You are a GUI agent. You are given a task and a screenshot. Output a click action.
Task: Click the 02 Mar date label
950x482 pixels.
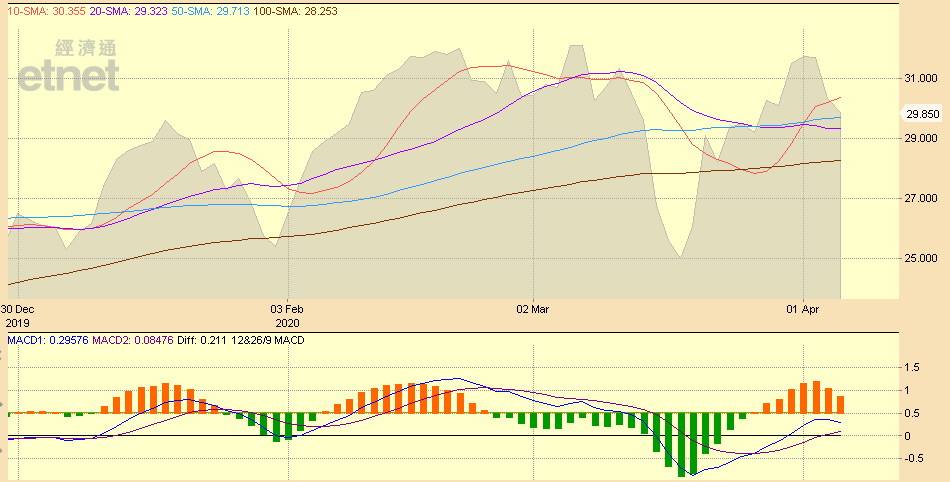tap(533, 309)
